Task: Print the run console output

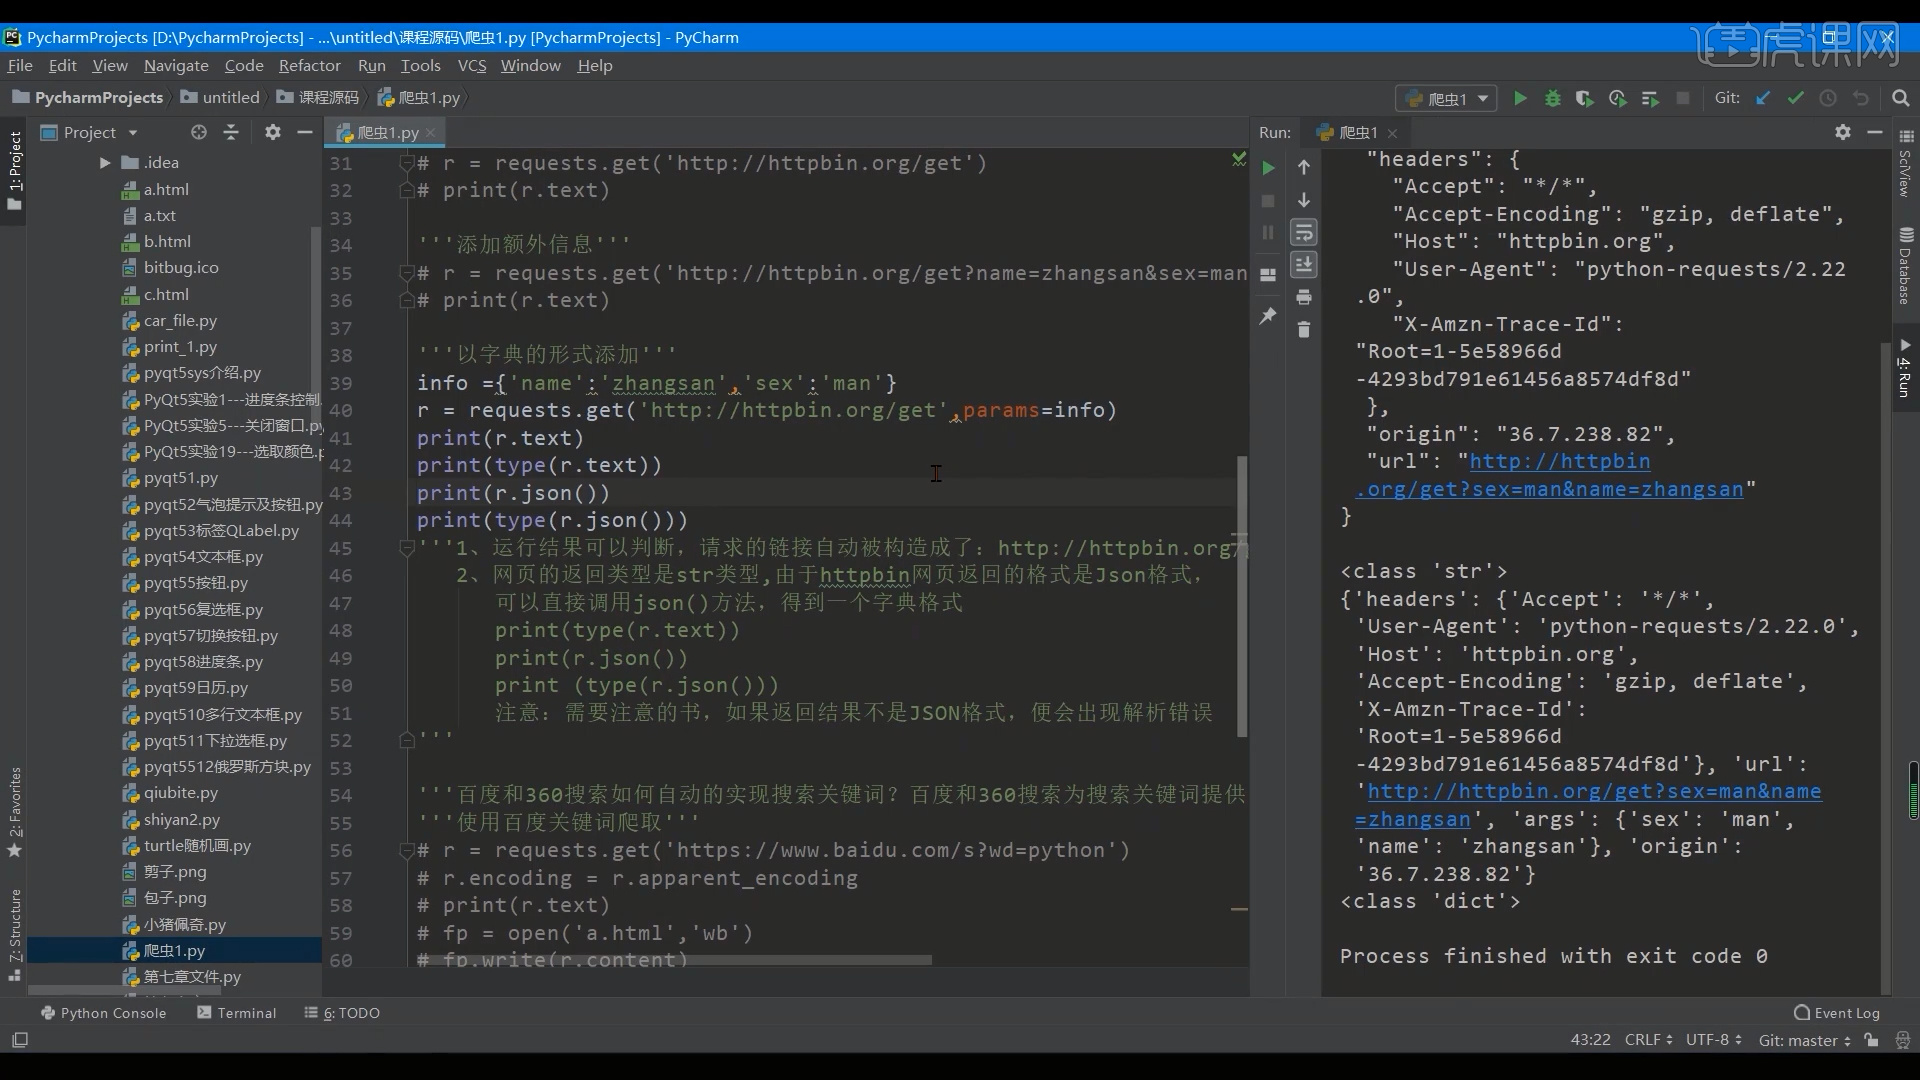Action: click(x=1304, y=297)
